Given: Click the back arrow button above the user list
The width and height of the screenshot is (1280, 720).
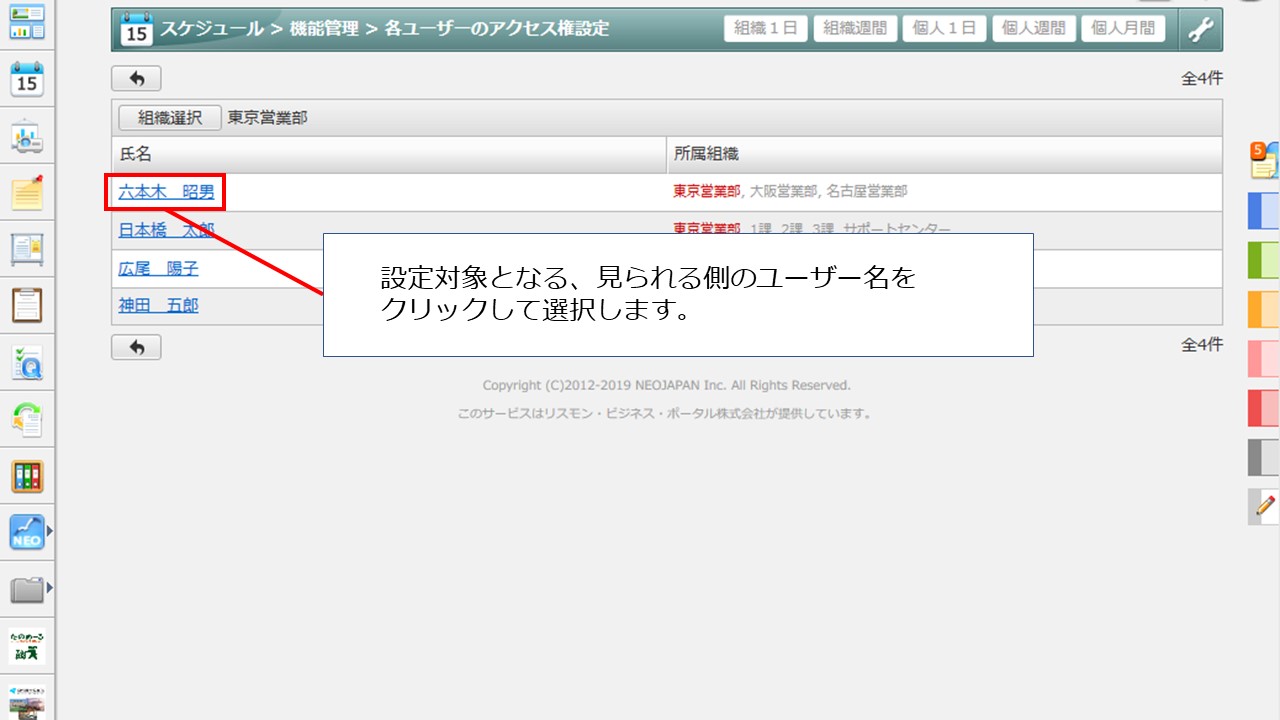Looking at the screenshot, I should click(x=136, y=79).
